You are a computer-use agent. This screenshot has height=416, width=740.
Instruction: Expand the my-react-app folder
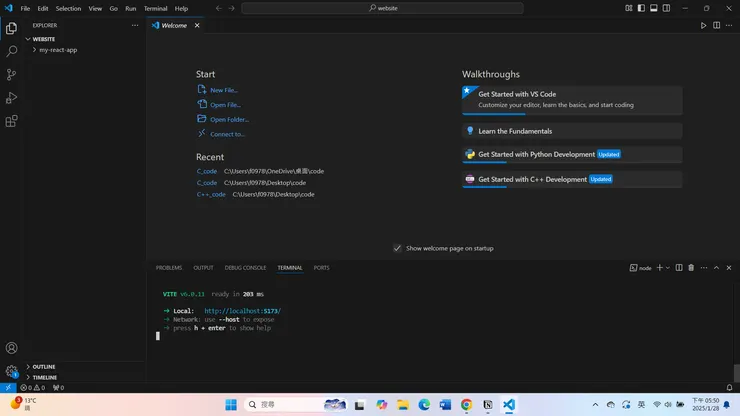pos(58,50)
